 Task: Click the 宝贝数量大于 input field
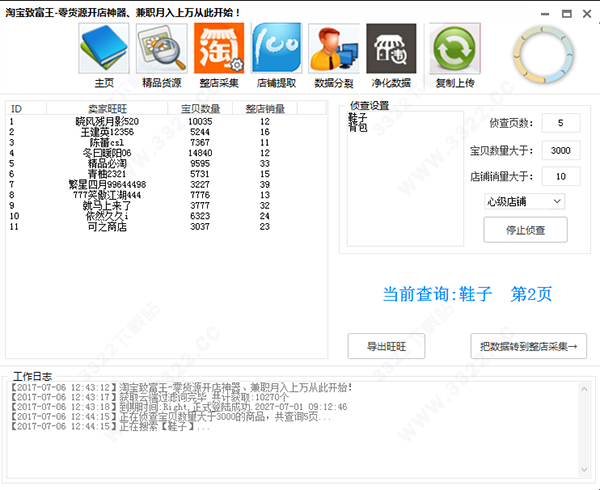(x=561, y=150)
